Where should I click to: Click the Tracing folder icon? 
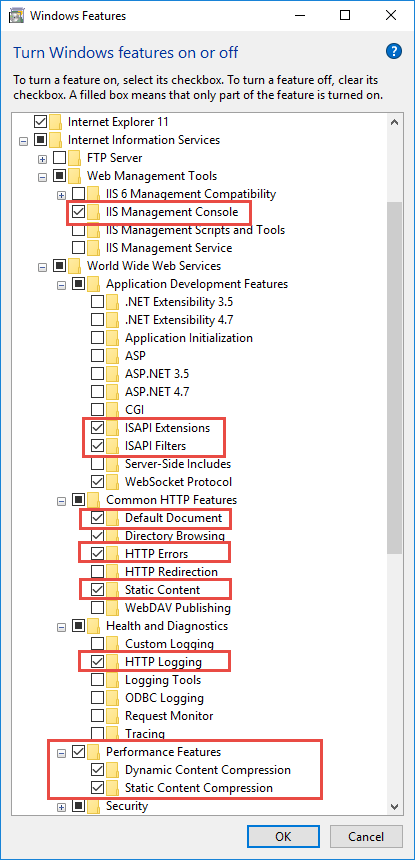tap(113, 733)
